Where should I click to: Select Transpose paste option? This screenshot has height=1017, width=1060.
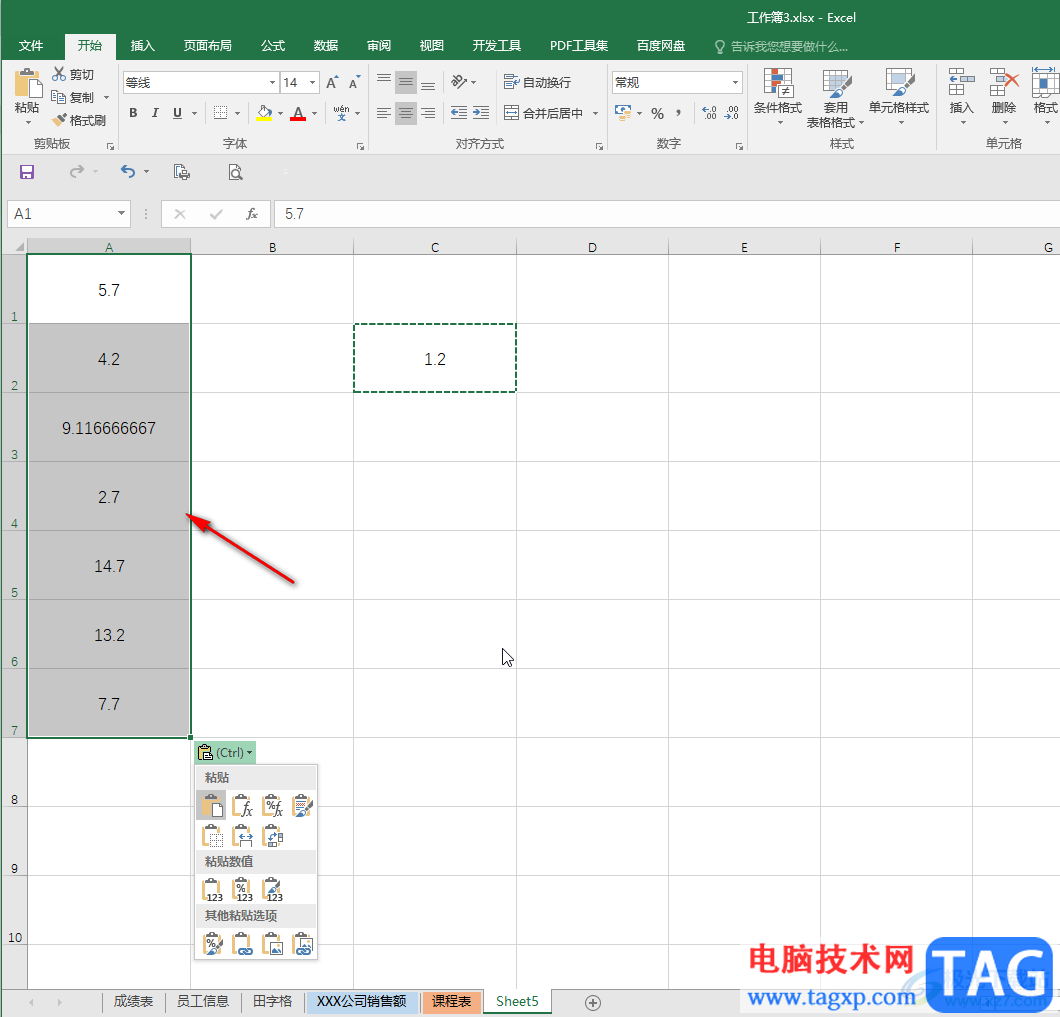click(272, 836)
